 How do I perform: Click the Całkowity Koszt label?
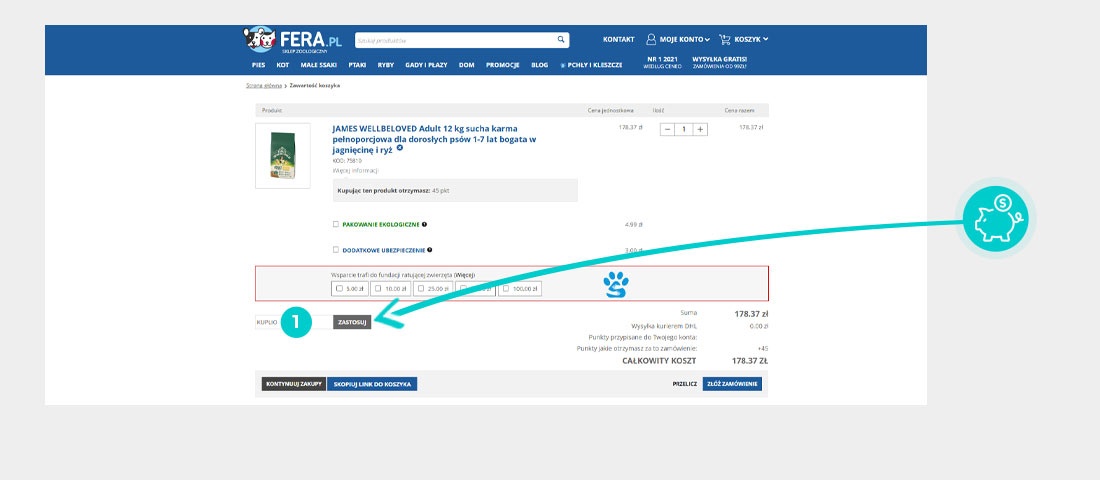pos(659,361)
